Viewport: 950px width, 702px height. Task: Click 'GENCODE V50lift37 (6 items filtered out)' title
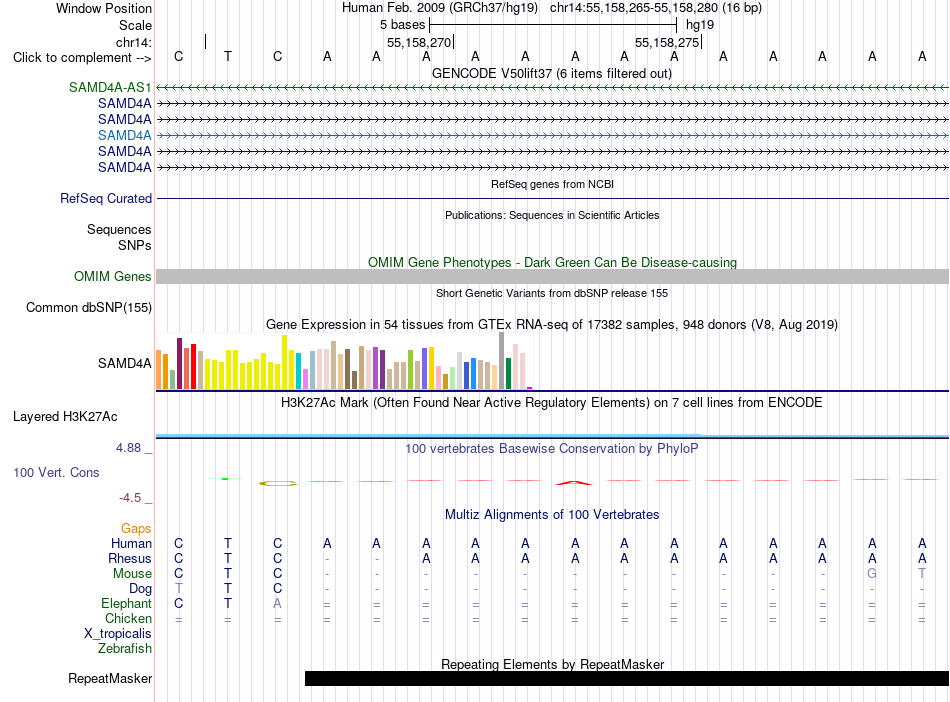pos(552,73)
